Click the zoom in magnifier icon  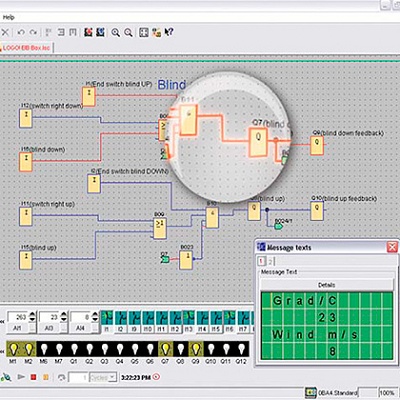pyautogui.click(x=115, y=32)
